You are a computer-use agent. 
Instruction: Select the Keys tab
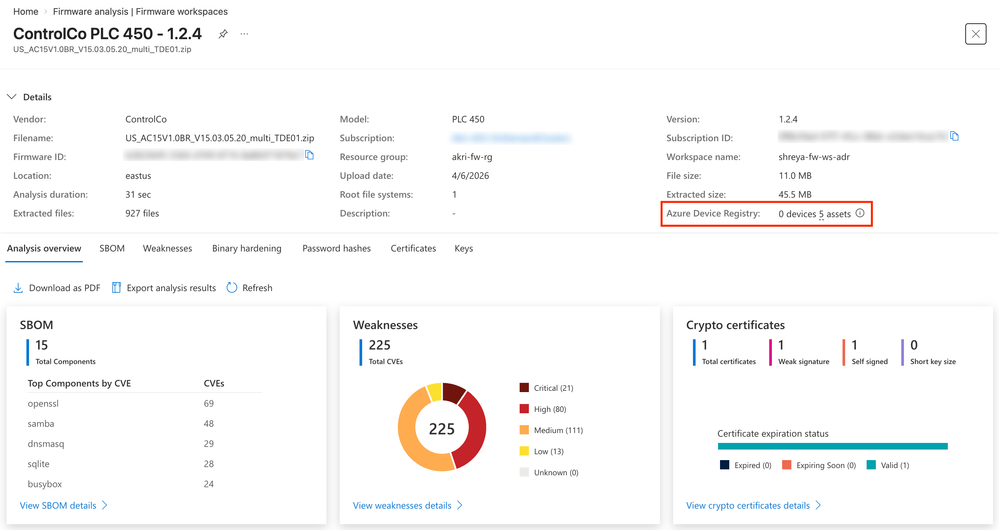click(464, 248)
